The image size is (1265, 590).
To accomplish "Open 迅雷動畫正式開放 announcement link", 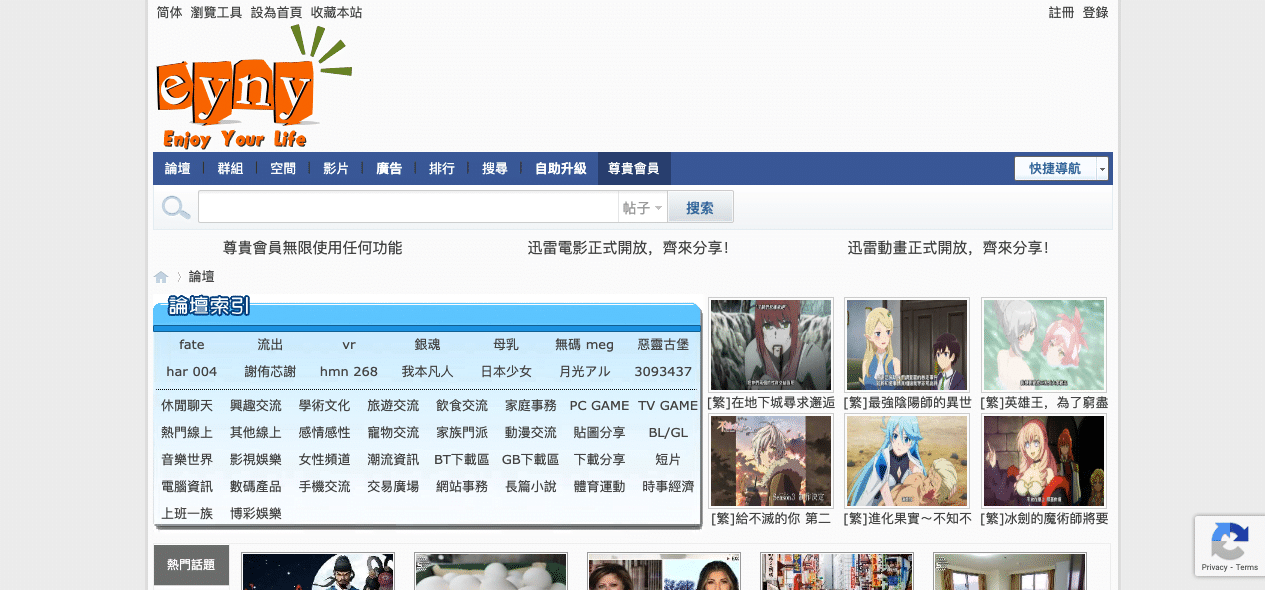I will click(x=949, y=248).
